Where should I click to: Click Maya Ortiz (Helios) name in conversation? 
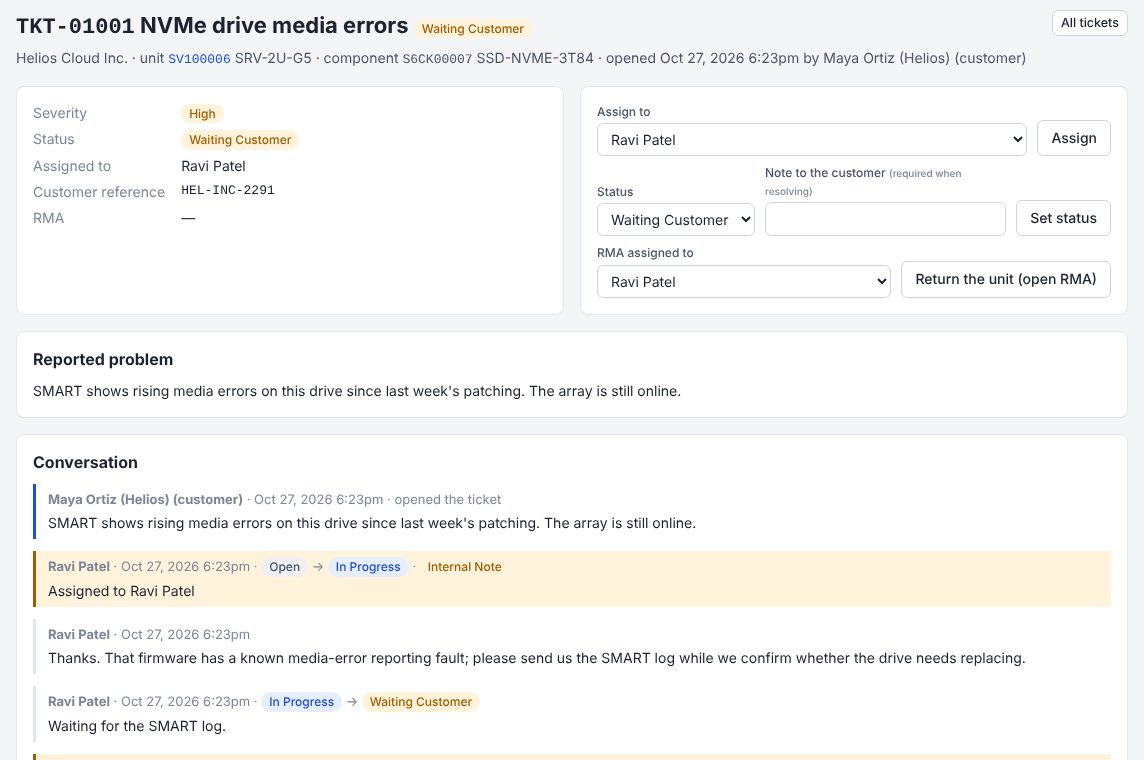[x=145, y=500]
